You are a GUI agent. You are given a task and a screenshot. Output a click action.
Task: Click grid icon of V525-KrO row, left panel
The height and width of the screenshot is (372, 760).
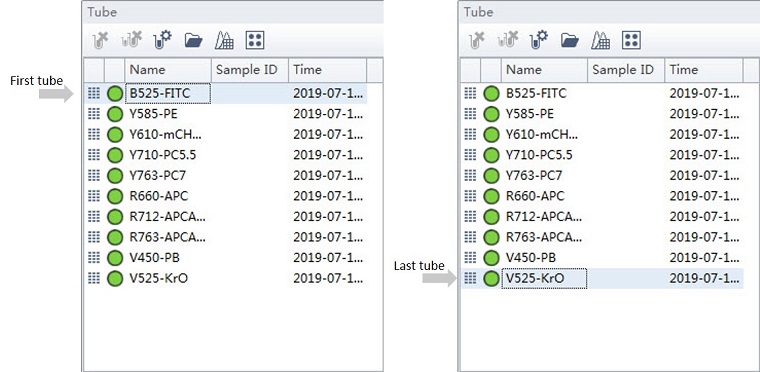(94, 278)
